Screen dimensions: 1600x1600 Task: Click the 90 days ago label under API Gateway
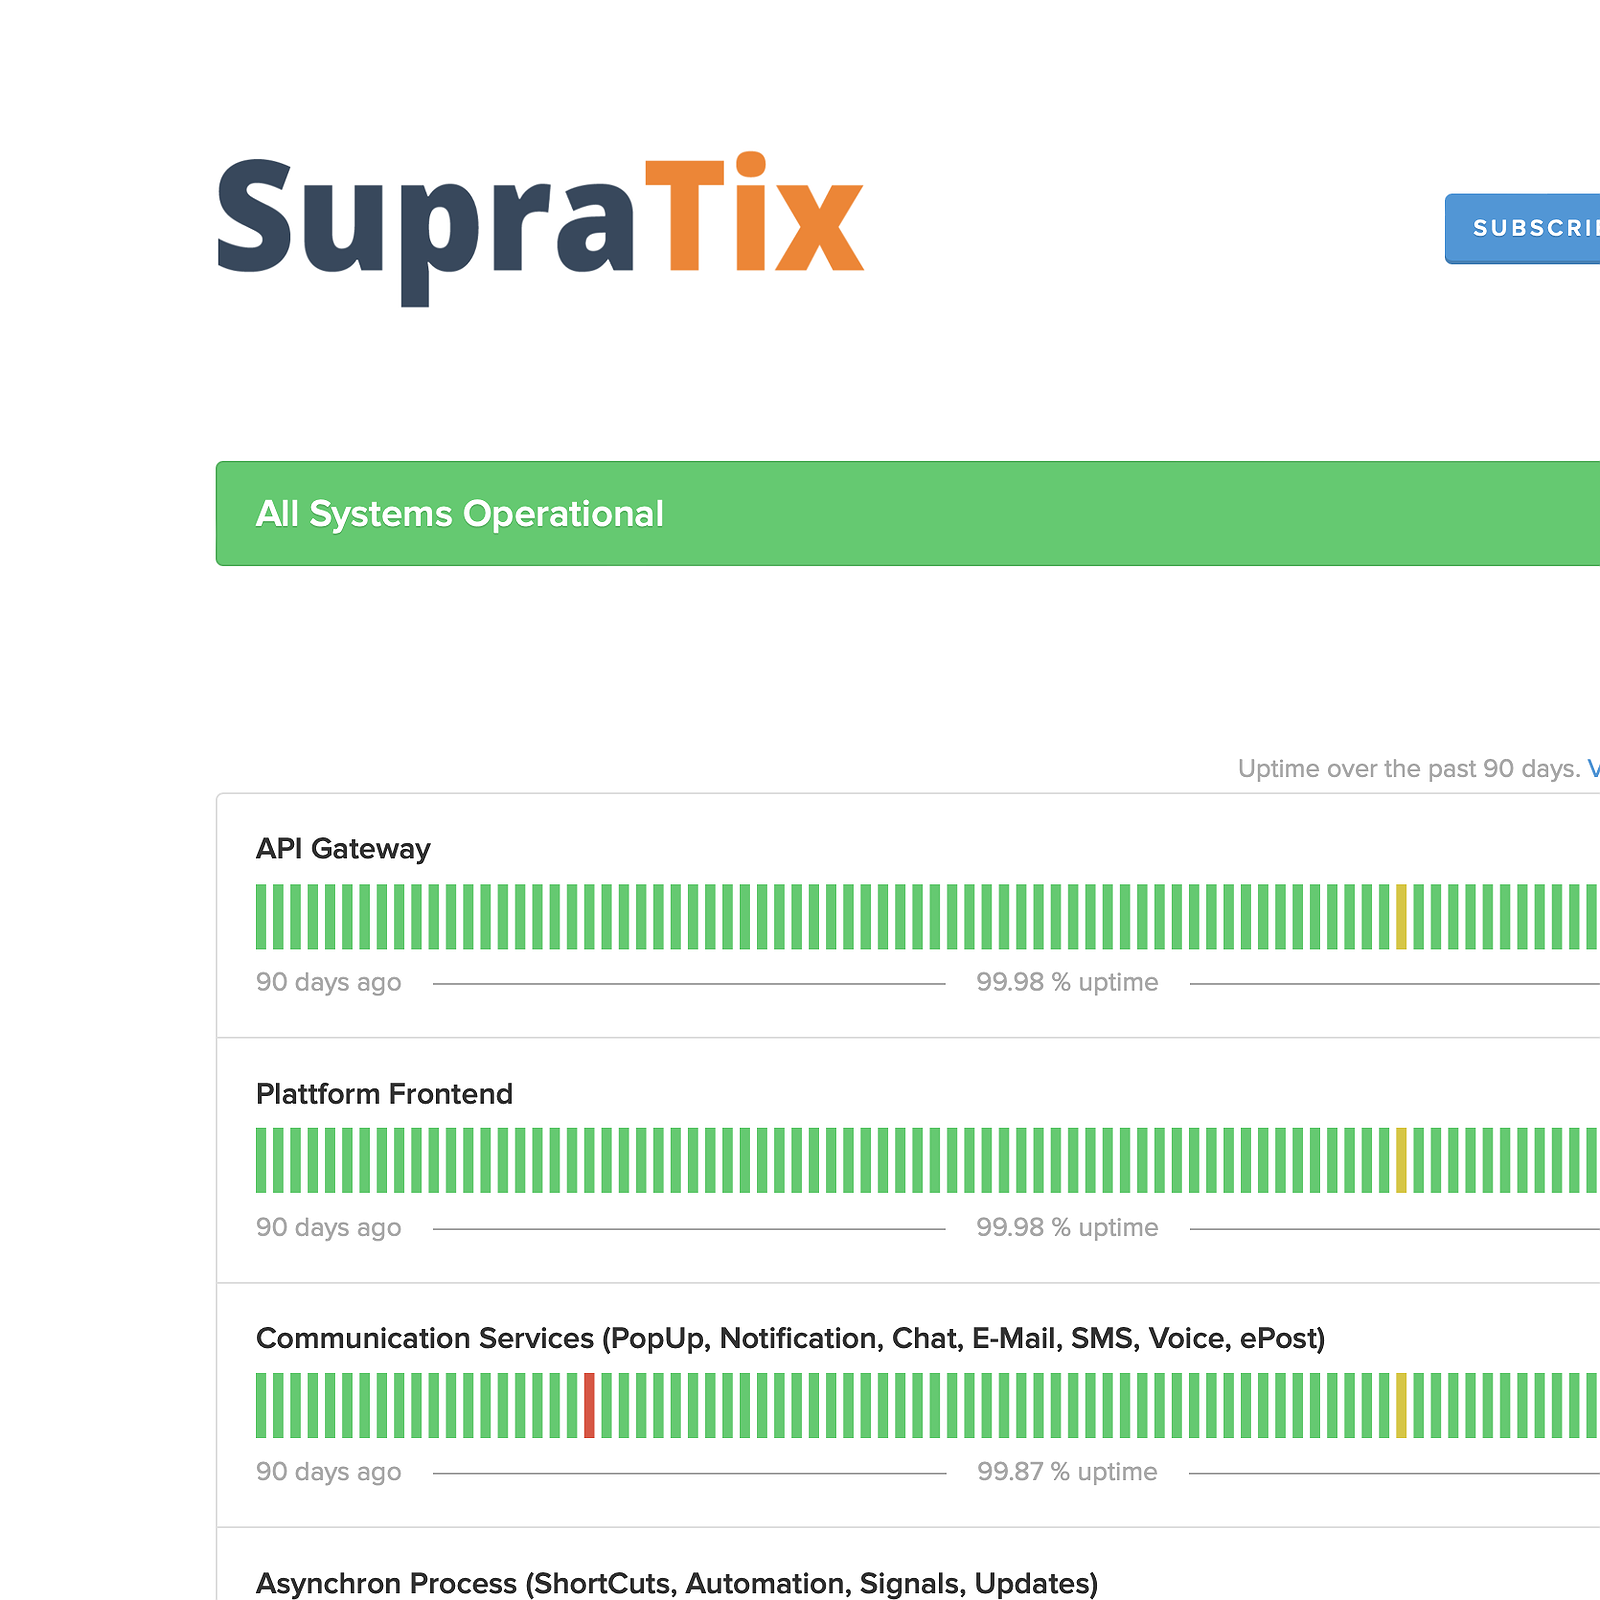(x=328, y=983)
